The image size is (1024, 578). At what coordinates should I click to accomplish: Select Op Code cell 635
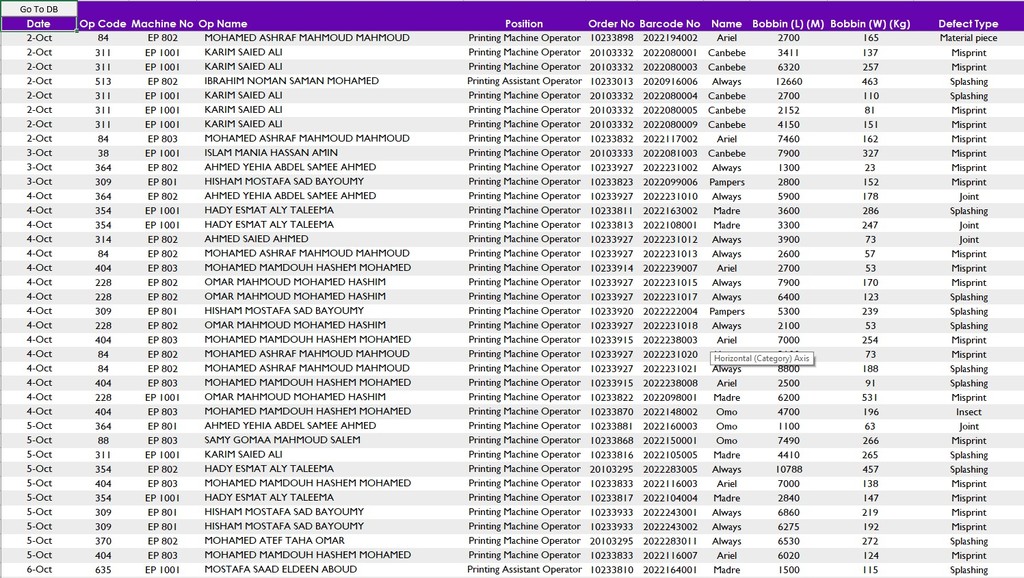[103, 570]
